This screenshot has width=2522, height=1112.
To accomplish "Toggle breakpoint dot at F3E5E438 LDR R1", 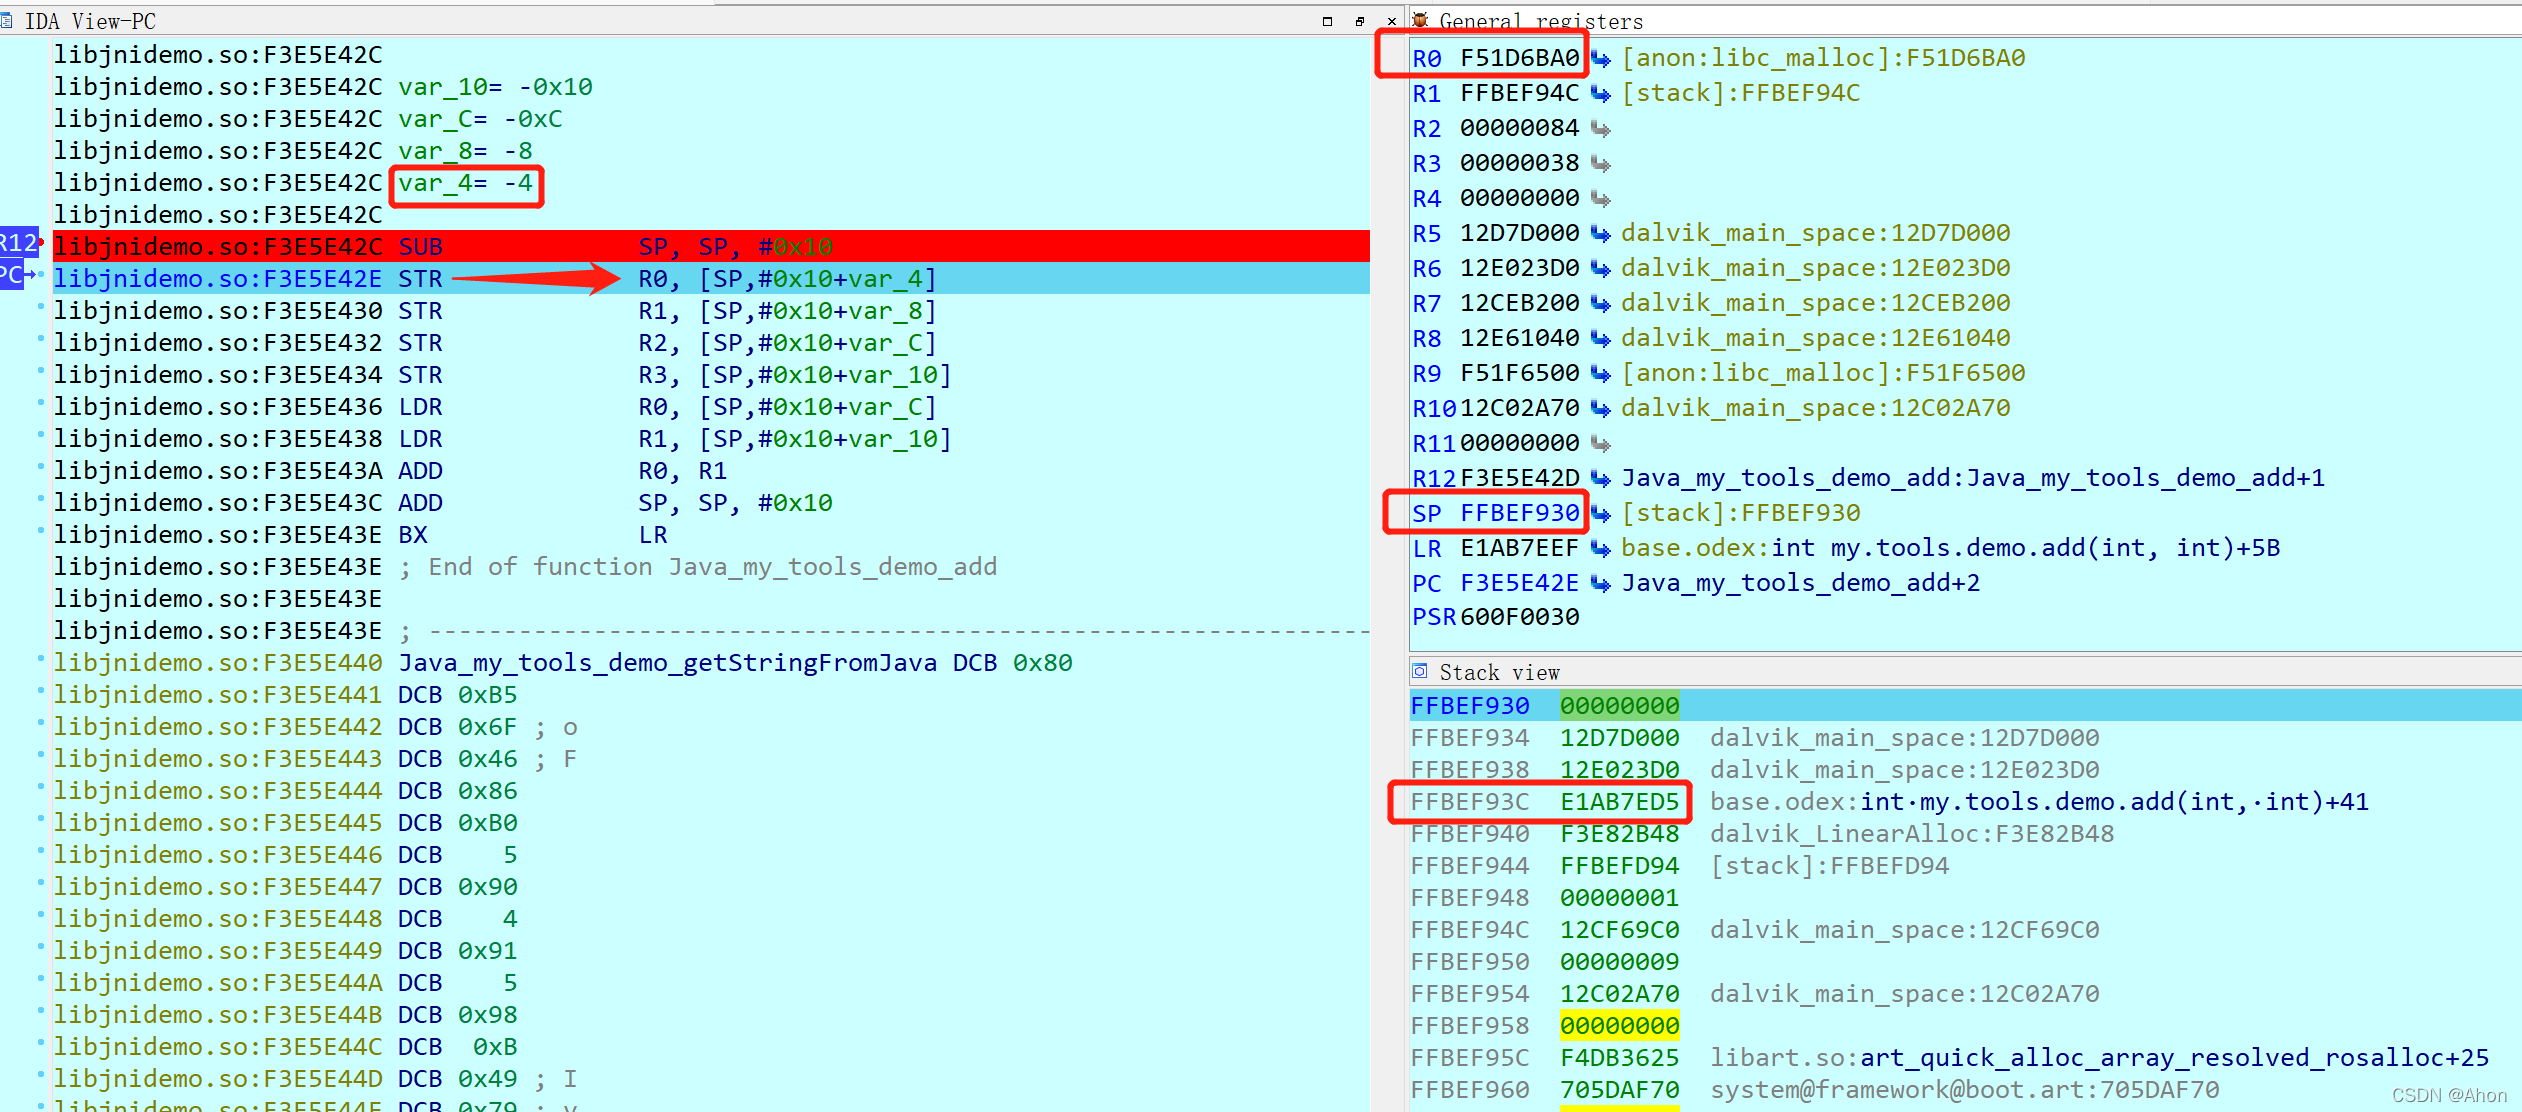I will 41,435.
